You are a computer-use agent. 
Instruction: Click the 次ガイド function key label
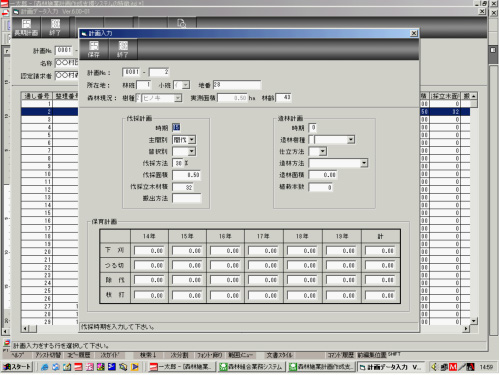110,355
